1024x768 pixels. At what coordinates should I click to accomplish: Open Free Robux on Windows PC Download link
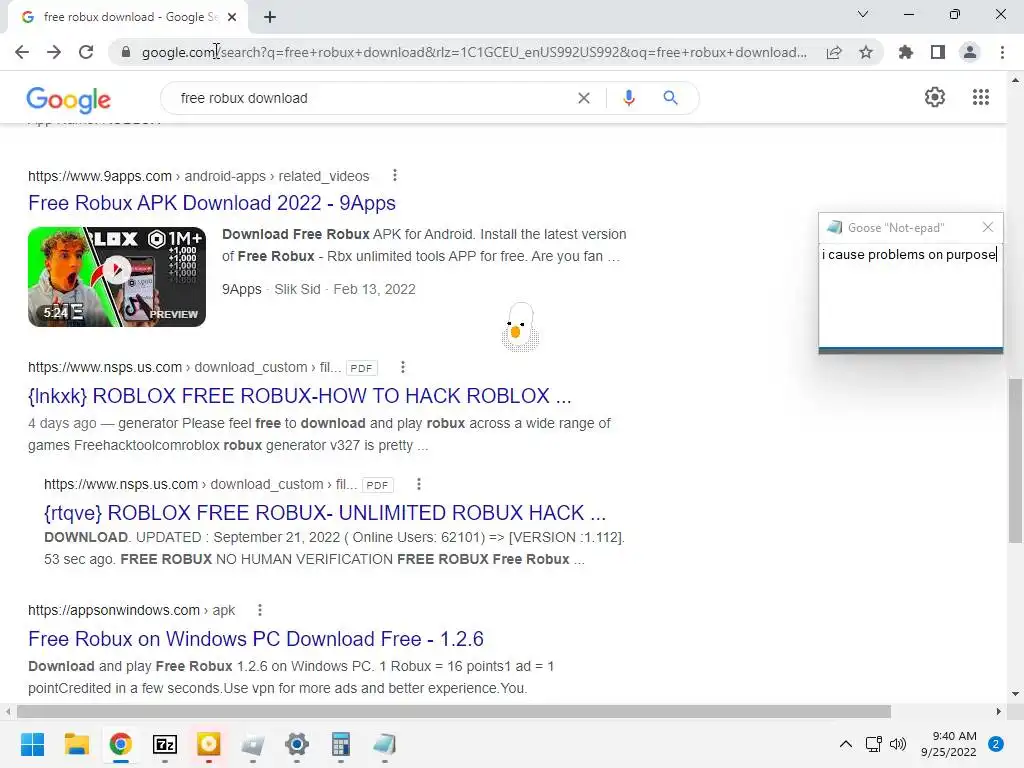point(256,639)
